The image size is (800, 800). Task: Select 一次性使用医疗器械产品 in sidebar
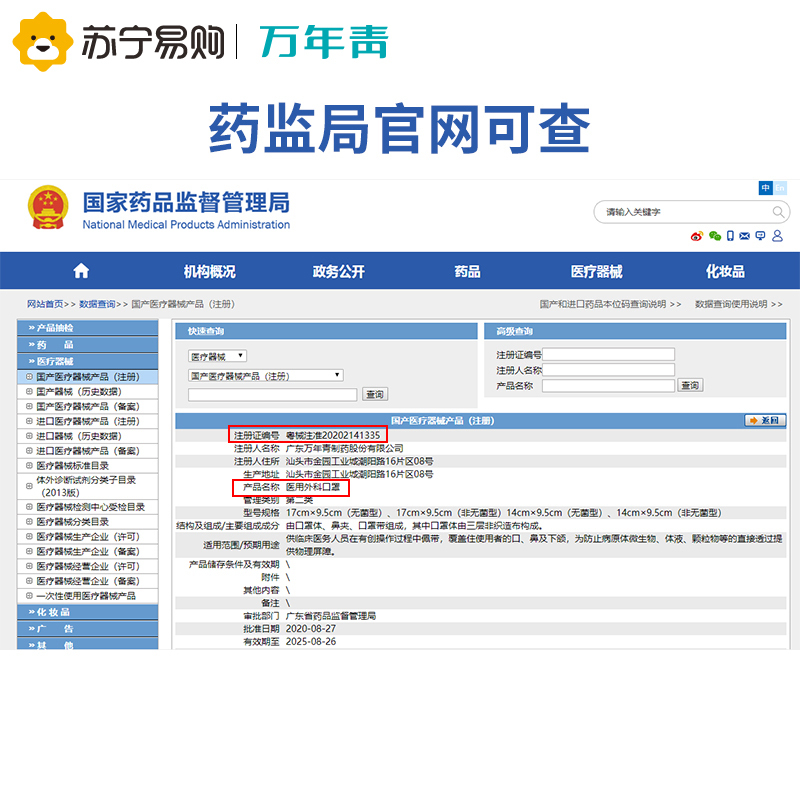click(86, 596)
